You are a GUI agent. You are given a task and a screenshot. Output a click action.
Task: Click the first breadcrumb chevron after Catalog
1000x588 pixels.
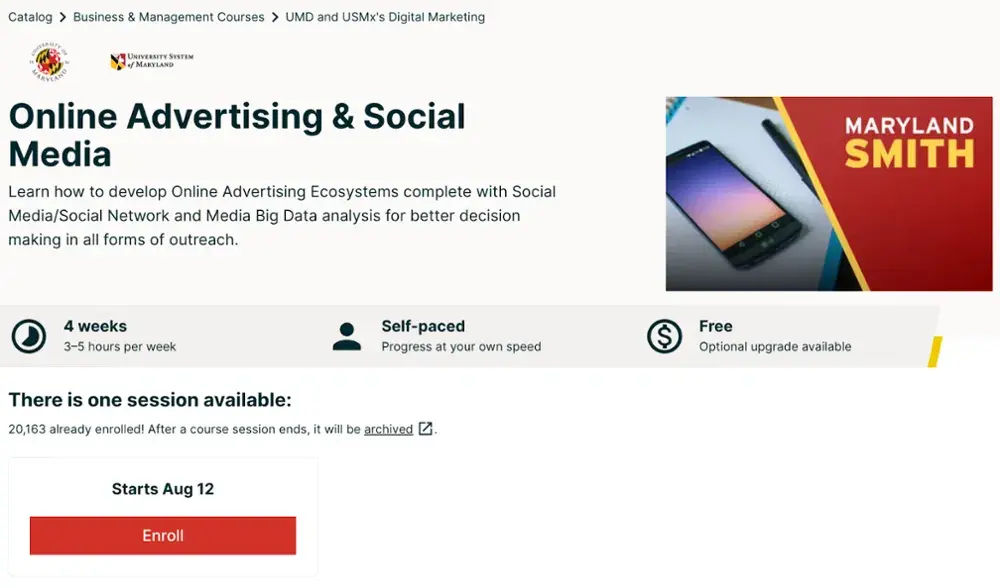click(x=62, y=17)
